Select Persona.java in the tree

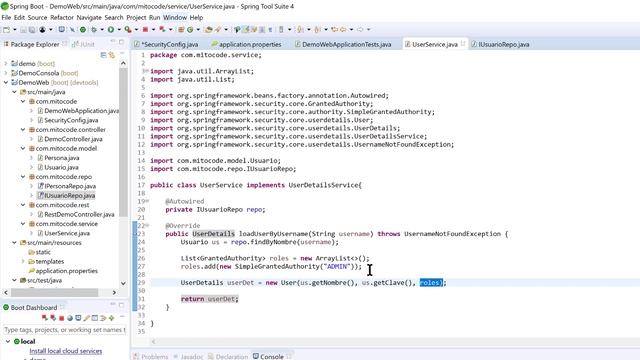click(x=62, y=158)
